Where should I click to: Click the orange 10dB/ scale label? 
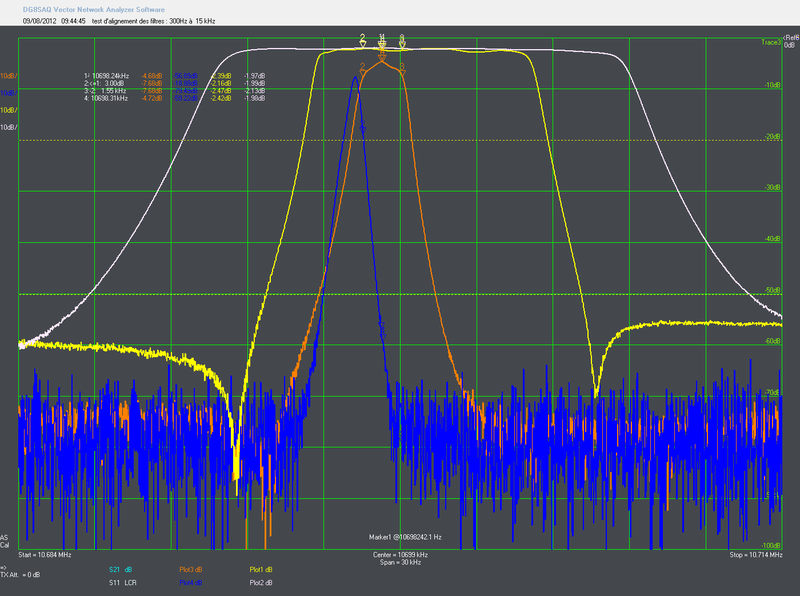tap(8, 76)
